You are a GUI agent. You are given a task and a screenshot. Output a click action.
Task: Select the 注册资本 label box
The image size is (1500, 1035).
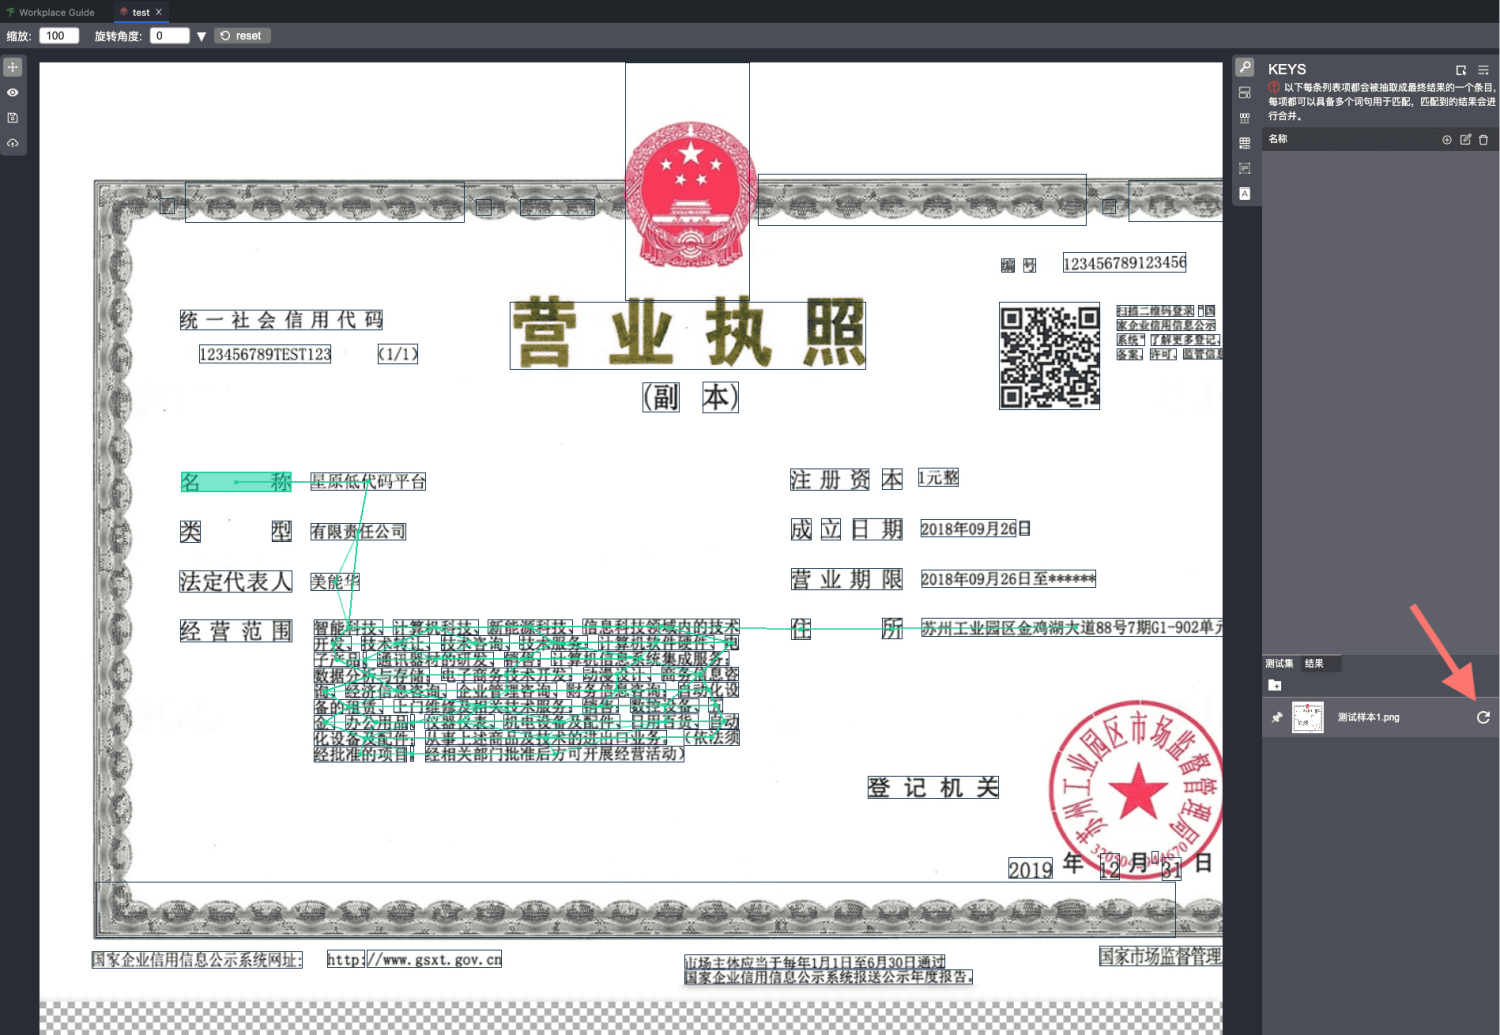coord(846,480)
